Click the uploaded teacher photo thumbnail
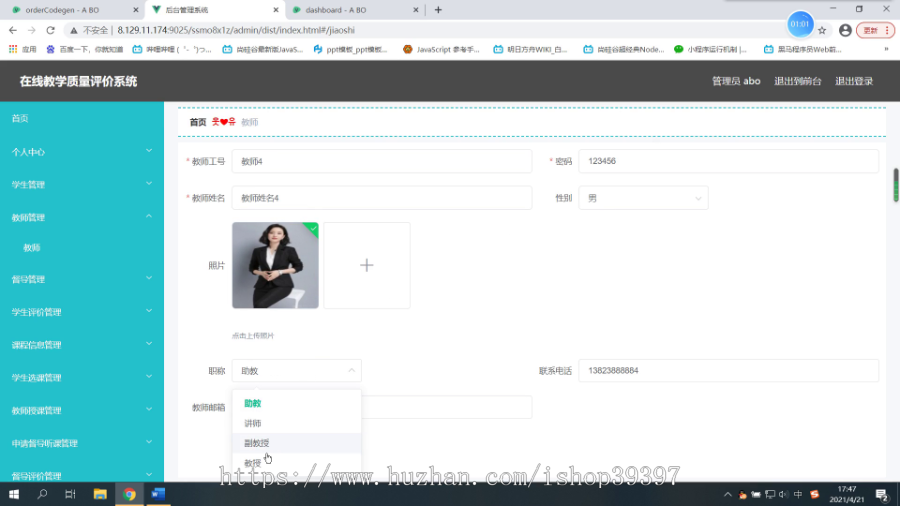Image resolution: width=900 pixels, height=506 pixels. pos(275,265)
